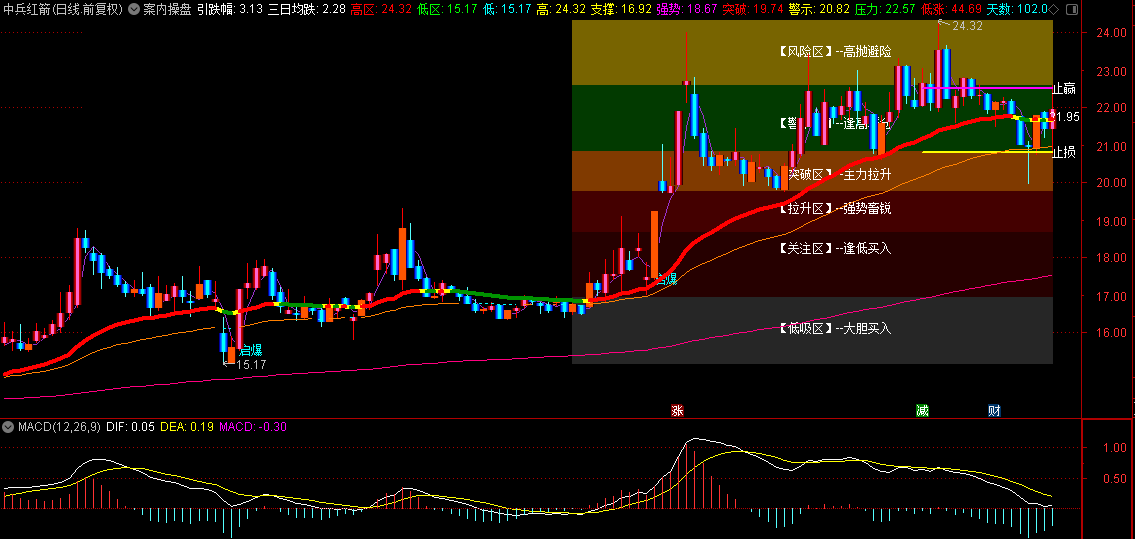The image size is (1135, 539).
Task: Click the red 高区: 24.32 value
Action: point(381,9)
